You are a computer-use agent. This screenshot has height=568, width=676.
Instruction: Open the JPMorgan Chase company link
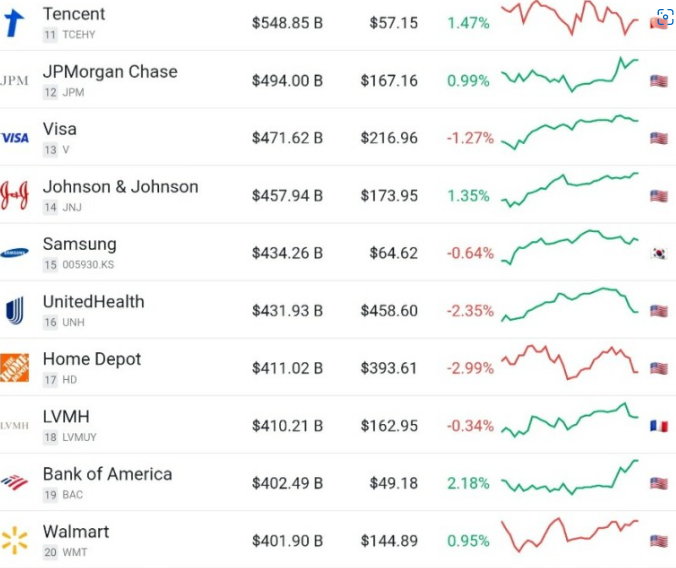tap(110, 72)
